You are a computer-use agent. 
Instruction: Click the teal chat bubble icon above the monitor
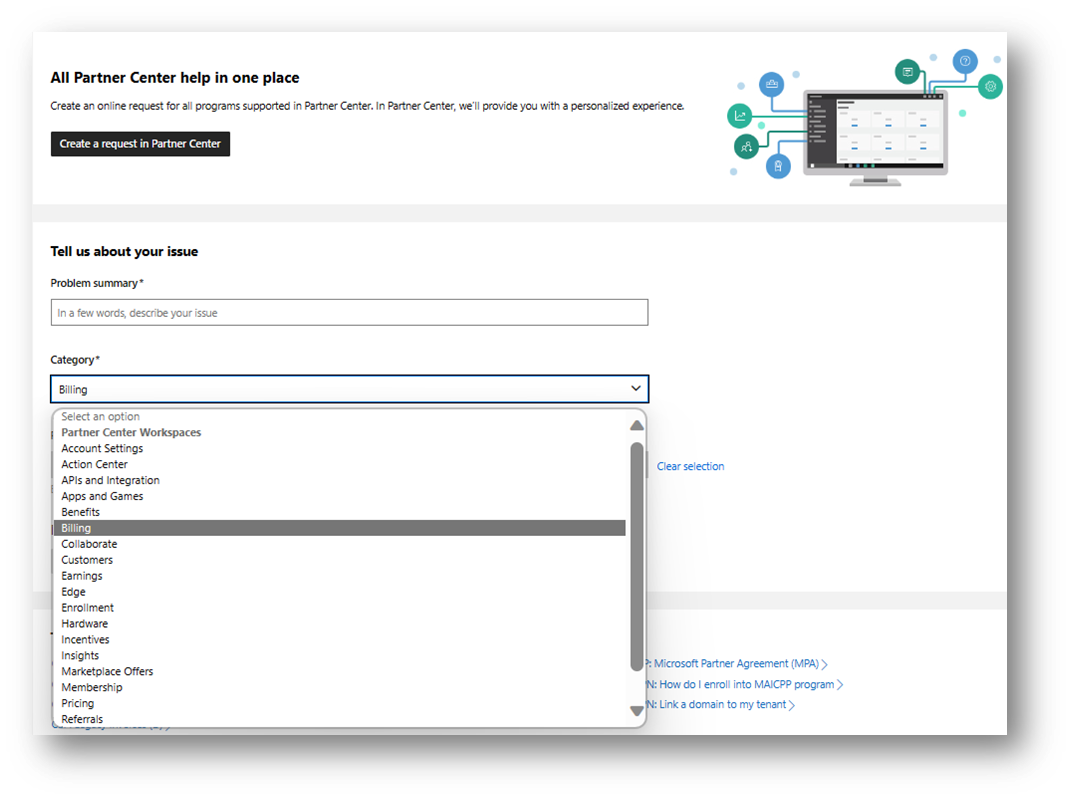pos(907,72)
